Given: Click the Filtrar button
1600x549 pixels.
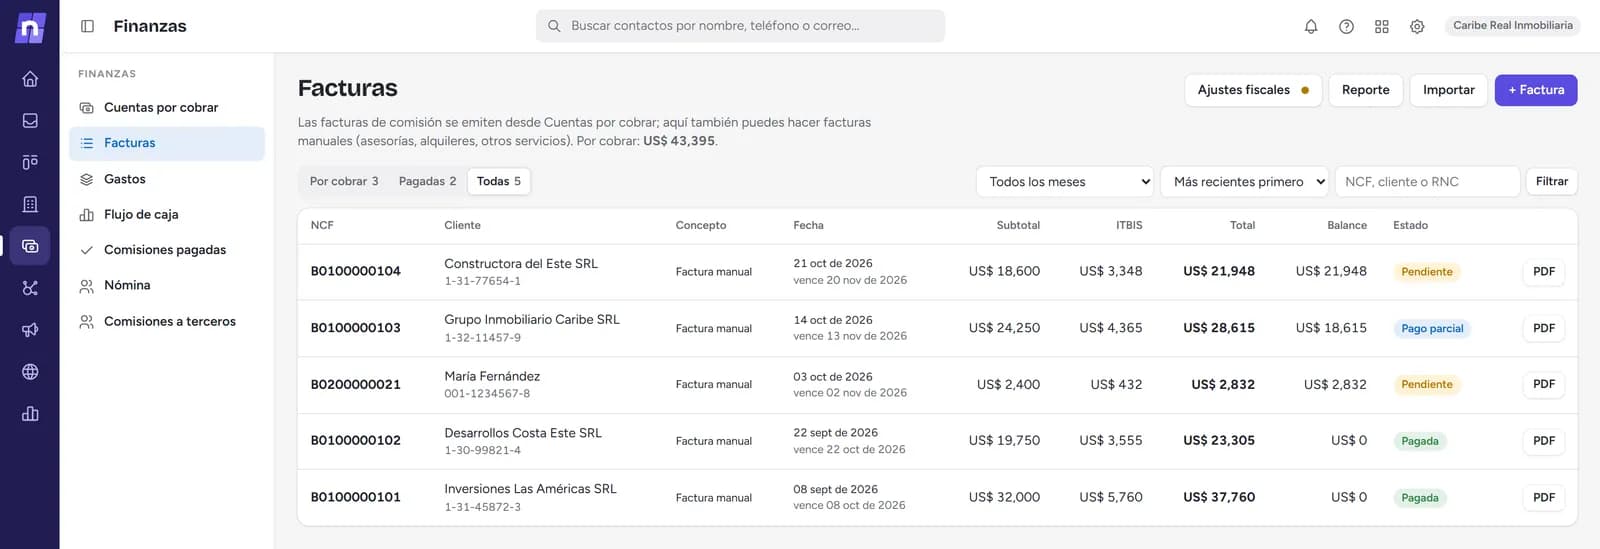Looking at the screenshot, I should [1551, 182].
